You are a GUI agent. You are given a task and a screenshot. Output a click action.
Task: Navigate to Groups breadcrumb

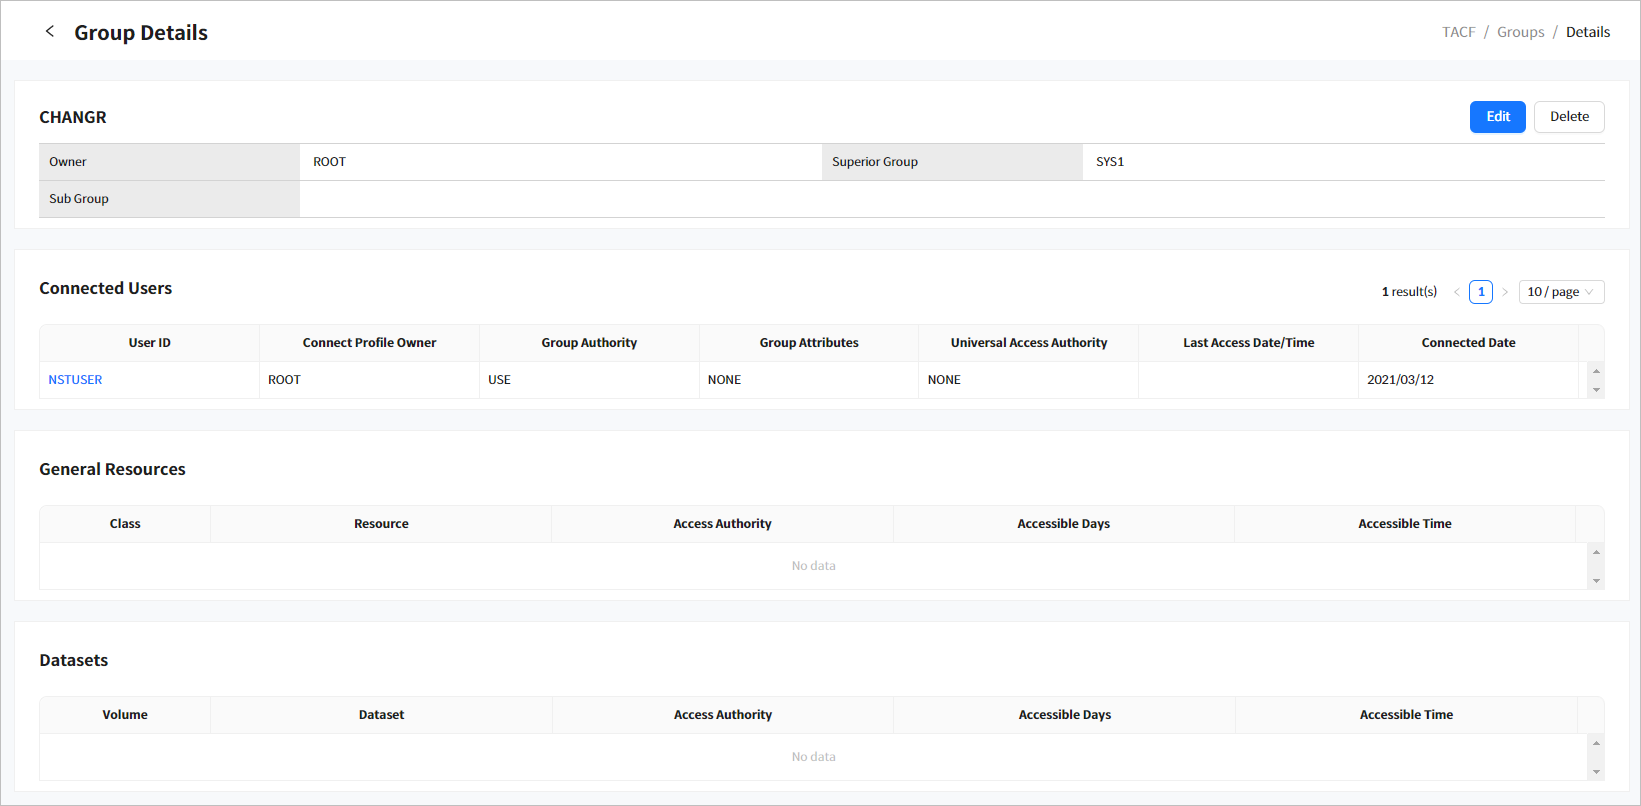tap(1520, 32)
